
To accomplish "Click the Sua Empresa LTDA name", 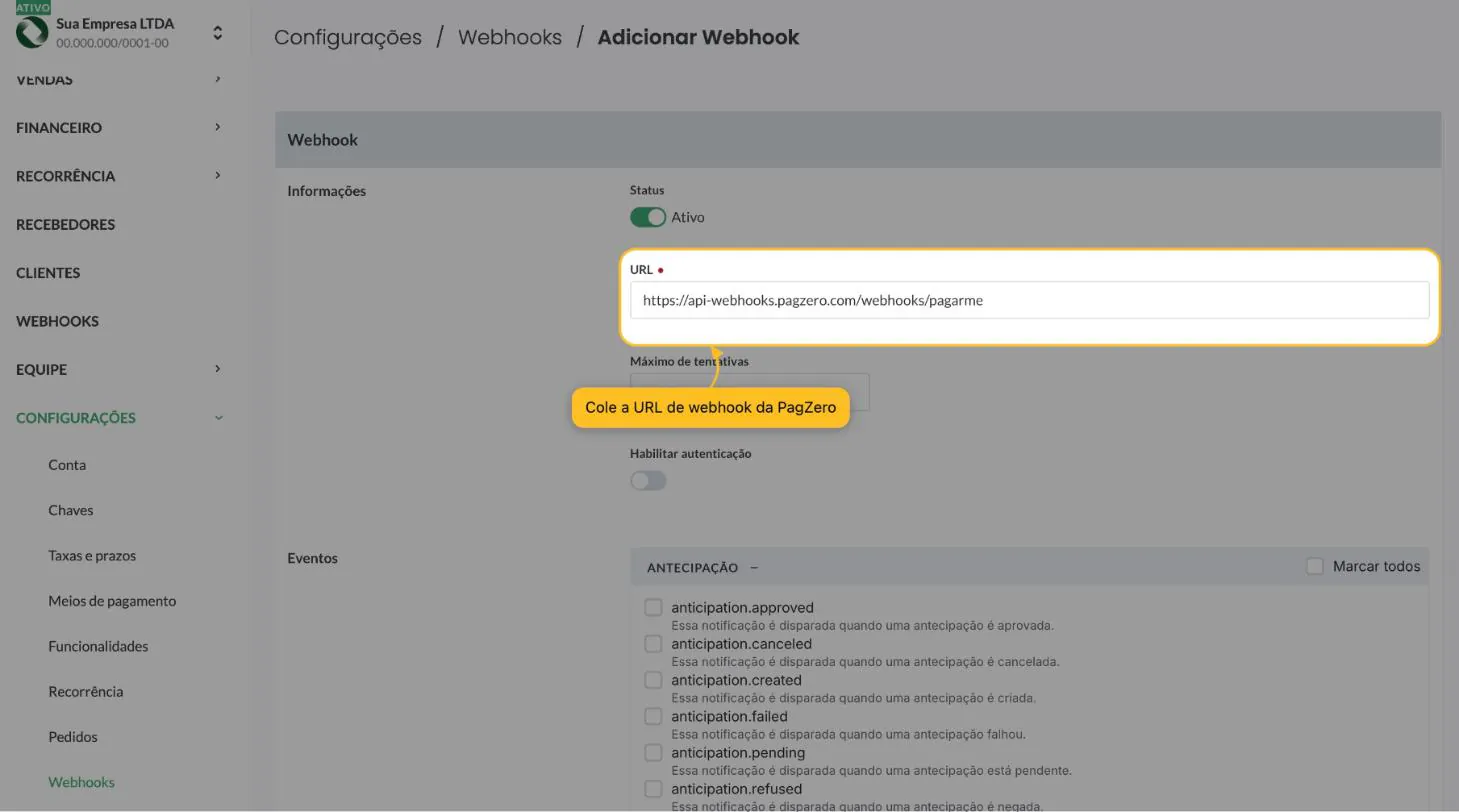I will 115,23.
